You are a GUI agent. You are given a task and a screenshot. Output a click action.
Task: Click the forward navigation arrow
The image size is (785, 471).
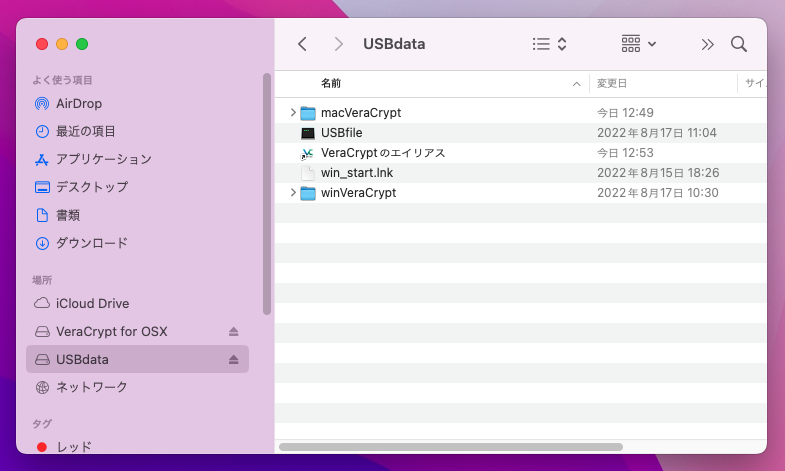[x=339, y=44]
